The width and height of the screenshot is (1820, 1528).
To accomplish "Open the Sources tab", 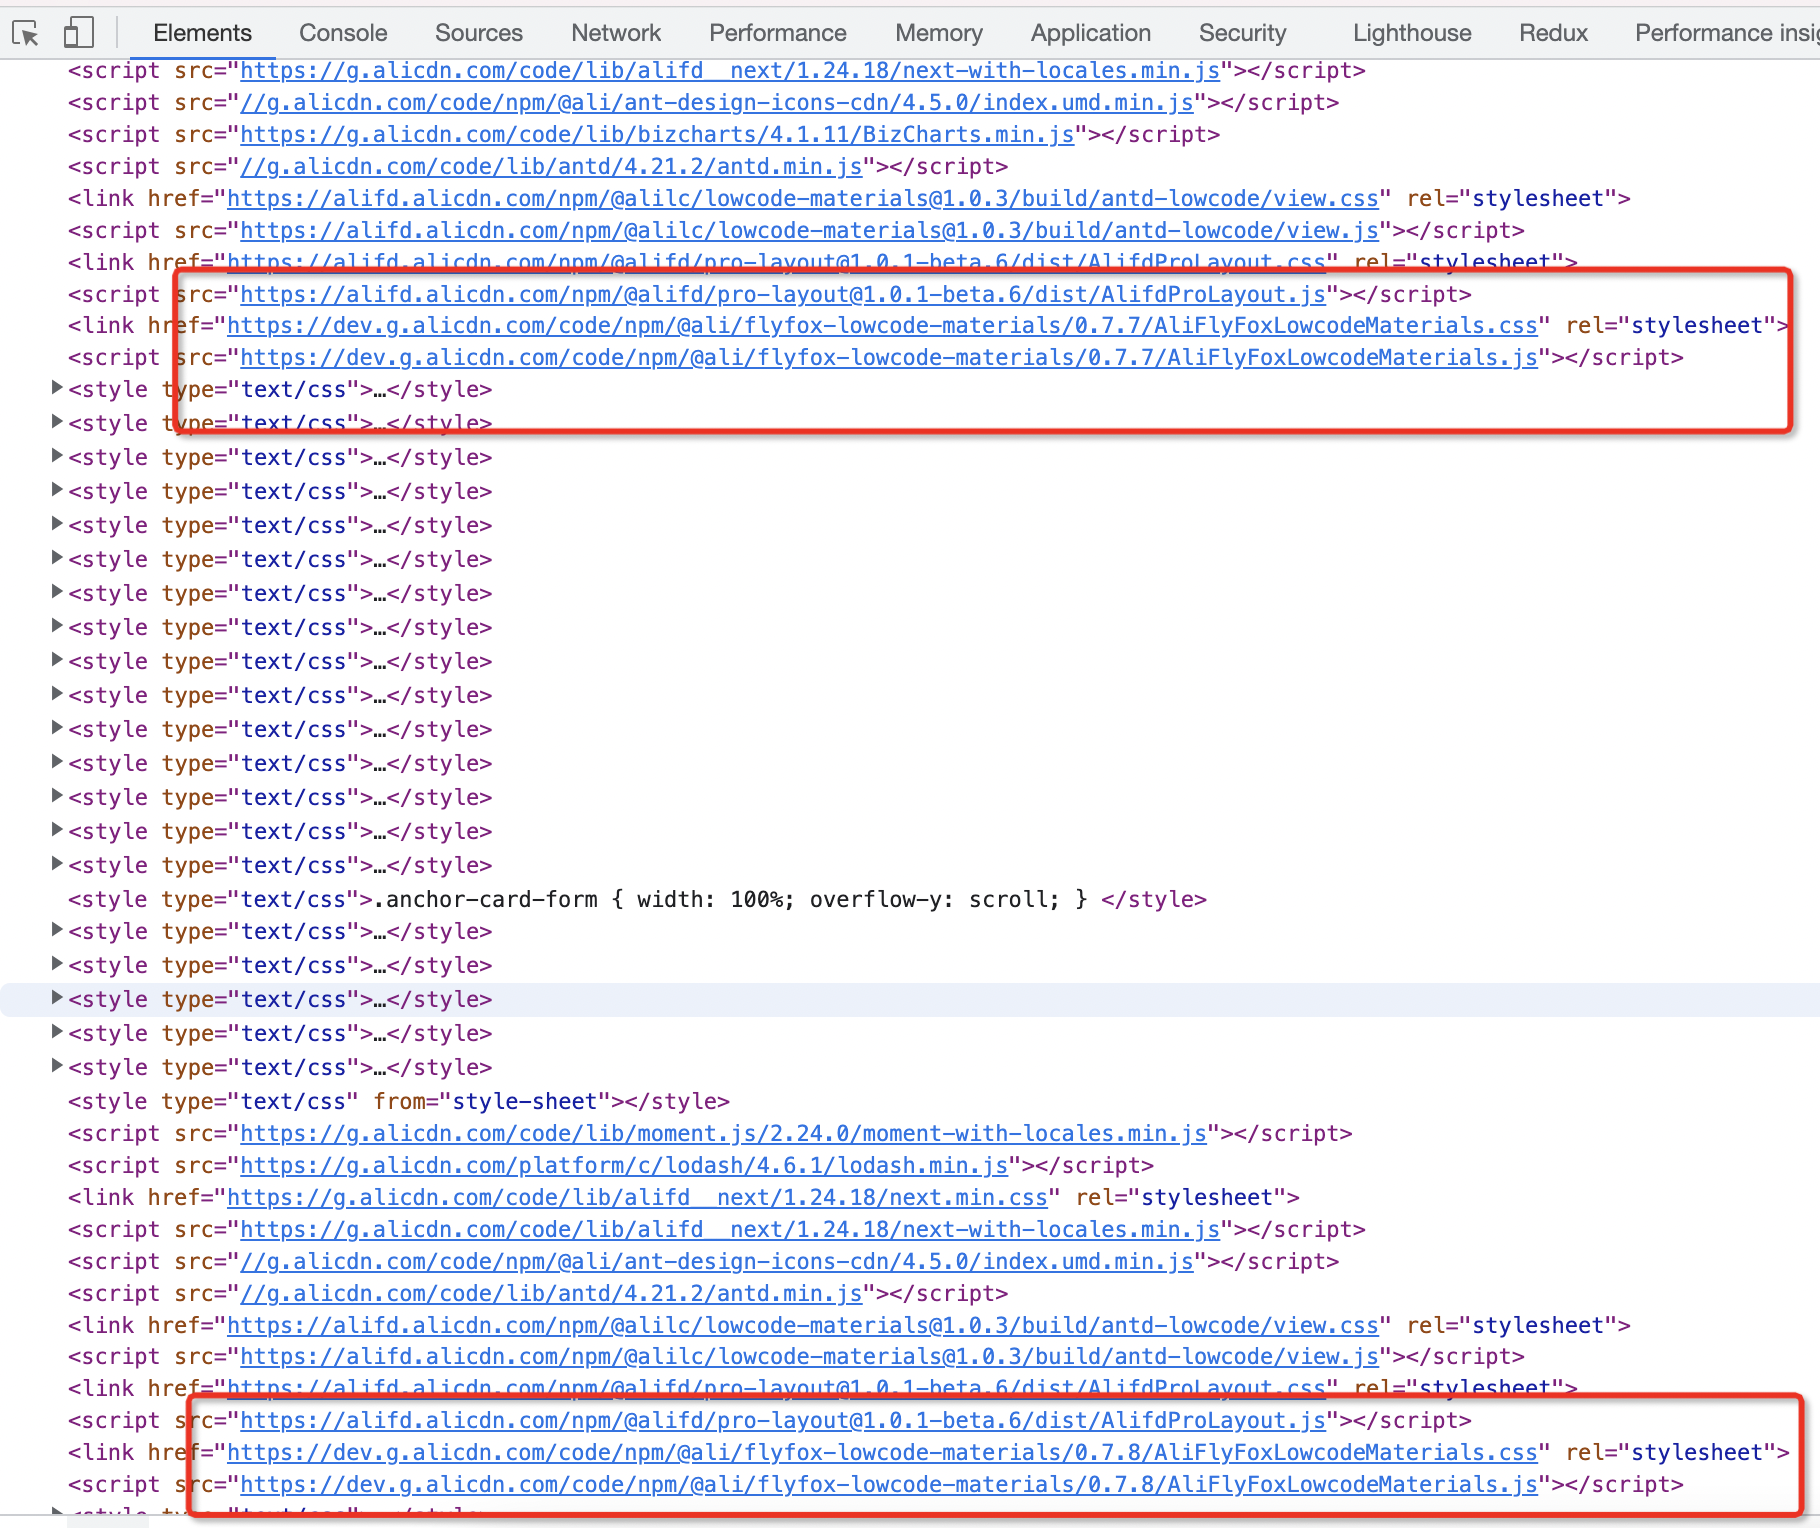I will point(479,33).
